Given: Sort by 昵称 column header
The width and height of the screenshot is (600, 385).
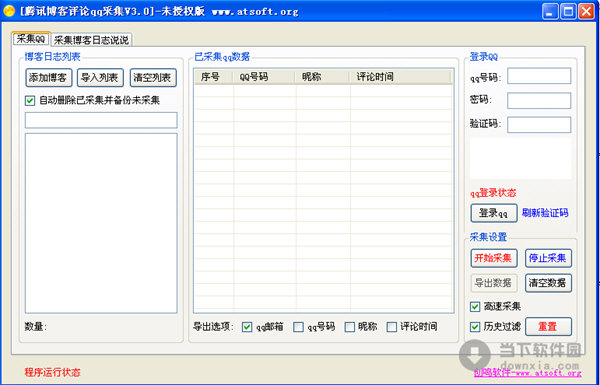Looking at the screenshot, I should pos(322,77).
